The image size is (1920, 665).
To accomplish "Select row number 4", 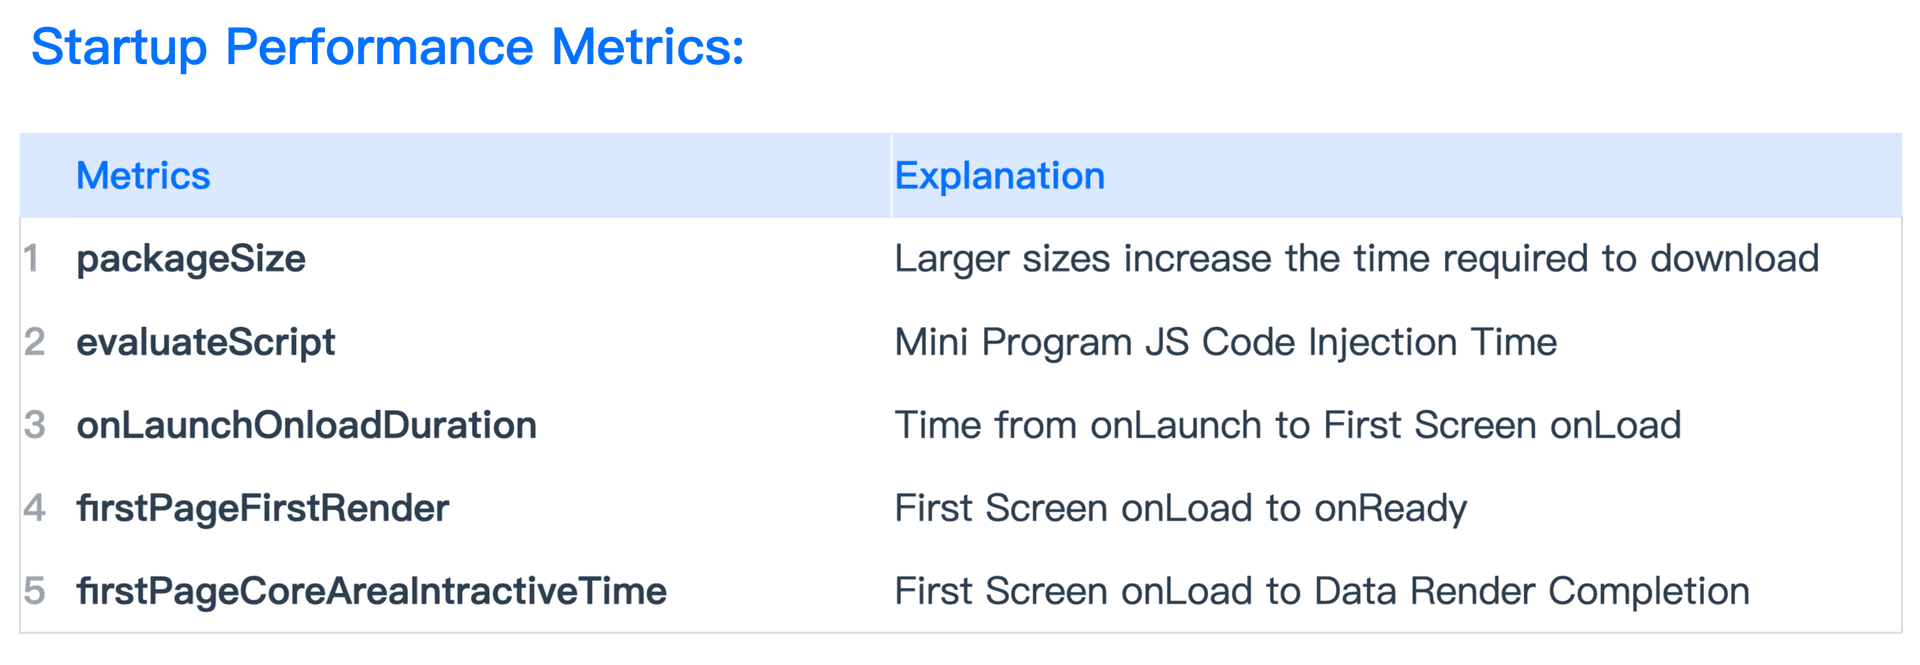I will point(35,508).
